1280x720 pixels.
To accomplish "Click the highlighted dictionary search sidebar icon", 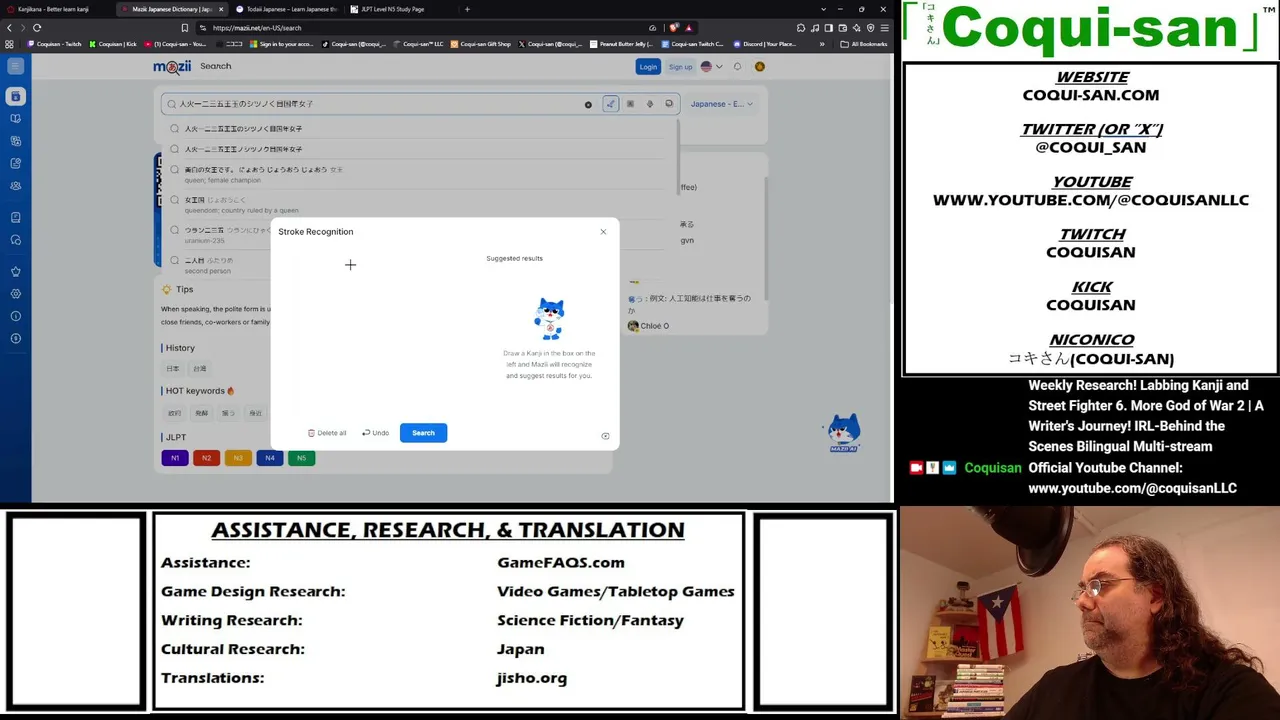I will (x=15, y=96).
